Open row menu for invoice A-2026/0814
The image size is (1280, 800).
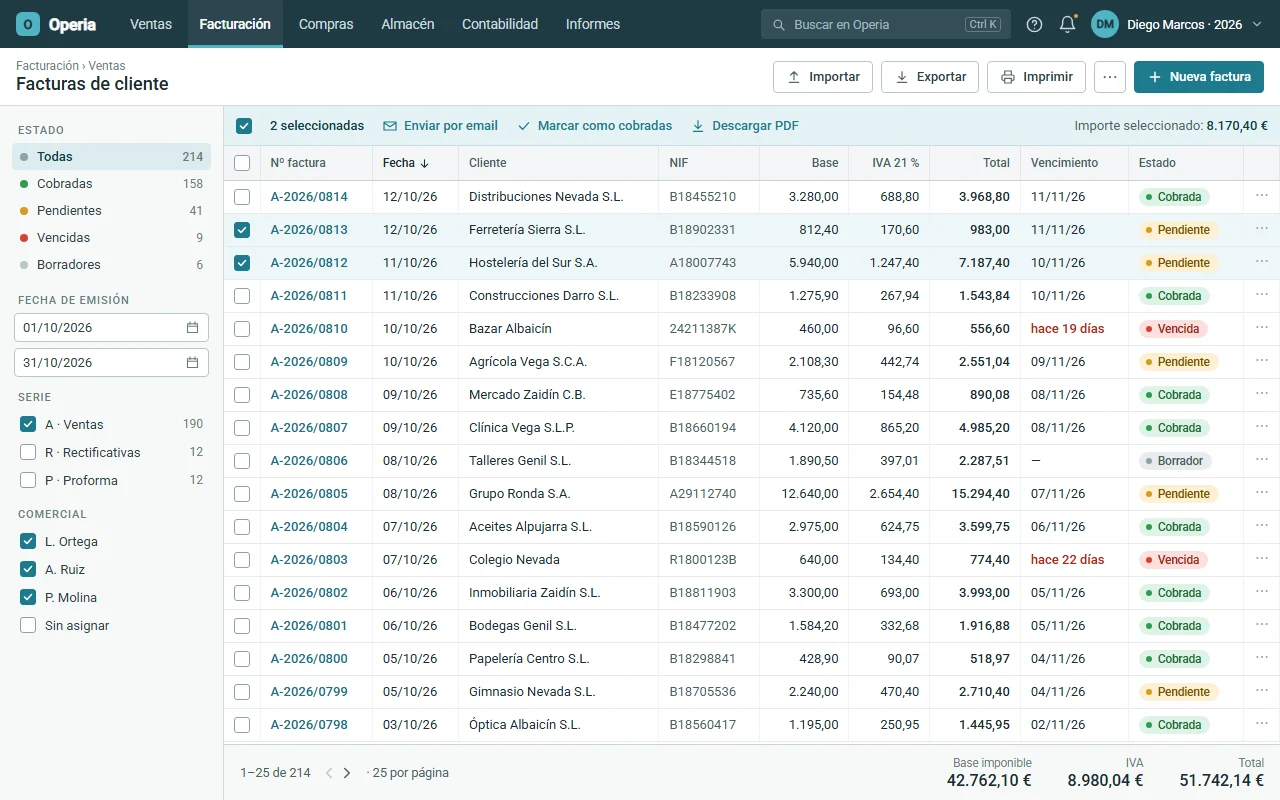[x=1261, y=196]
